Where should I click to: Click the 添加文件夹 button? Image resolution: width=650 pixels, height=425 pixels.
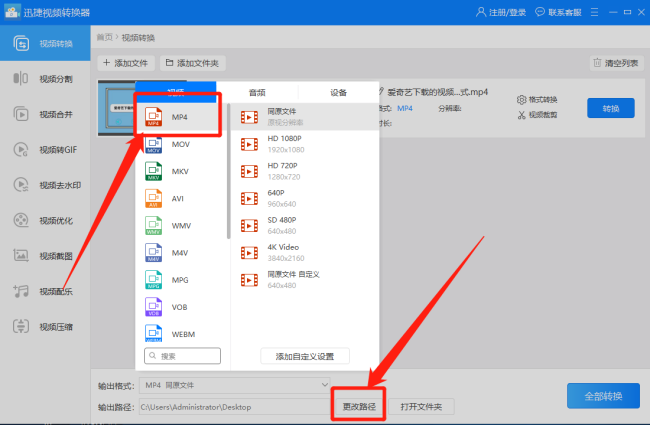[193, 63]
